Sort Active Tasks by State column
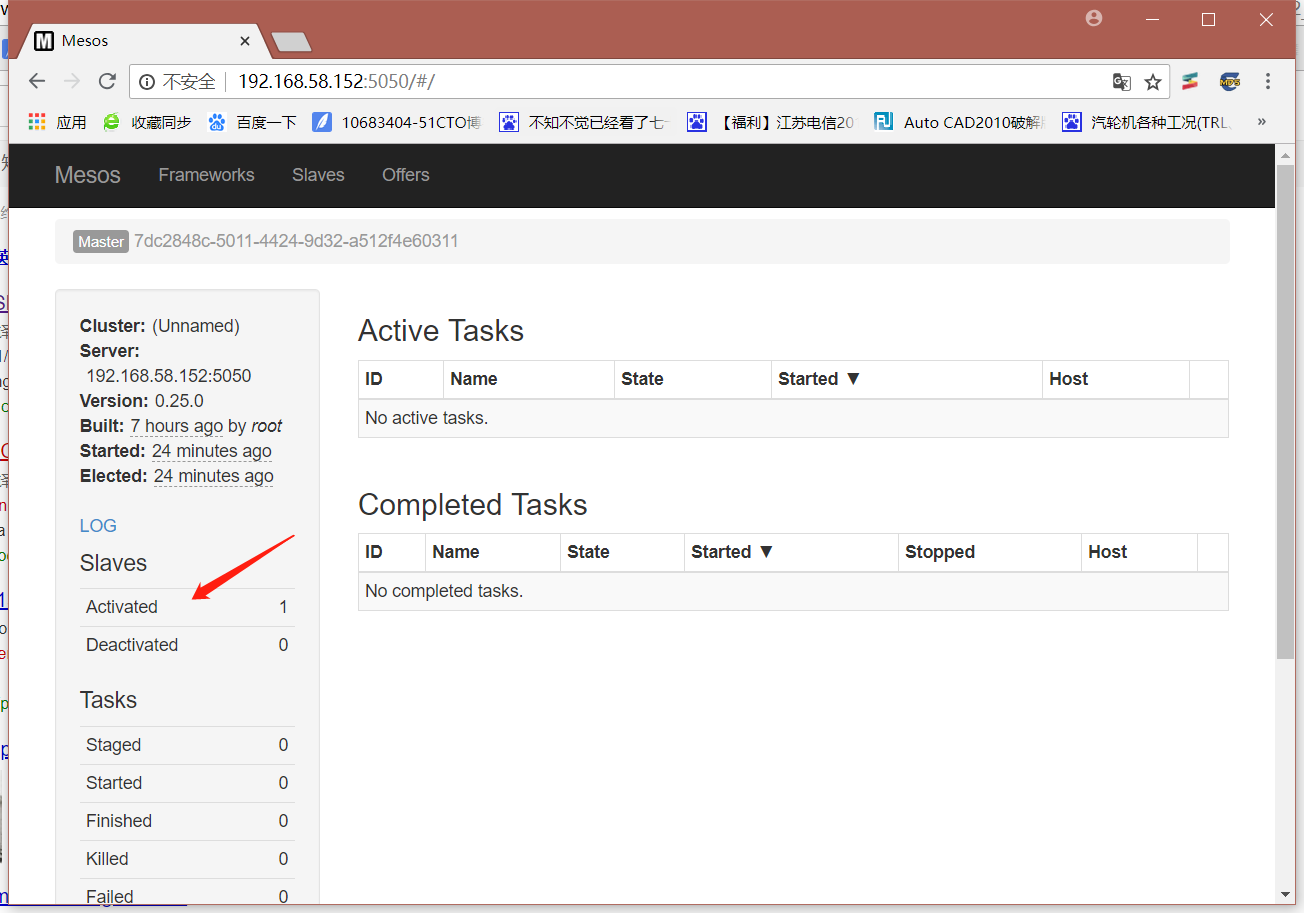 (x=692, y=379)
